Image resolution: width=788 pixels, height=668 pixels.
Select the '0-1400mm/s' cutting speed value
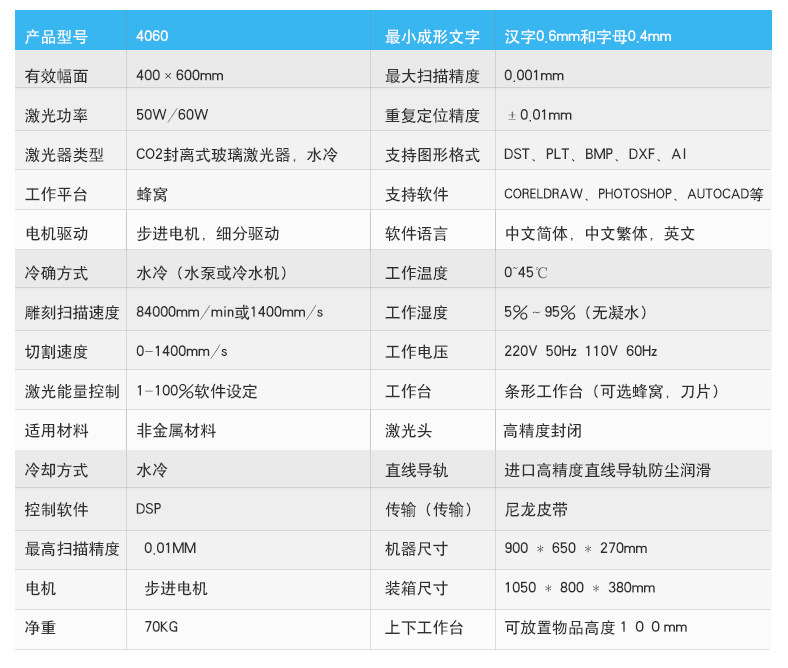click(x=181, y=351)
